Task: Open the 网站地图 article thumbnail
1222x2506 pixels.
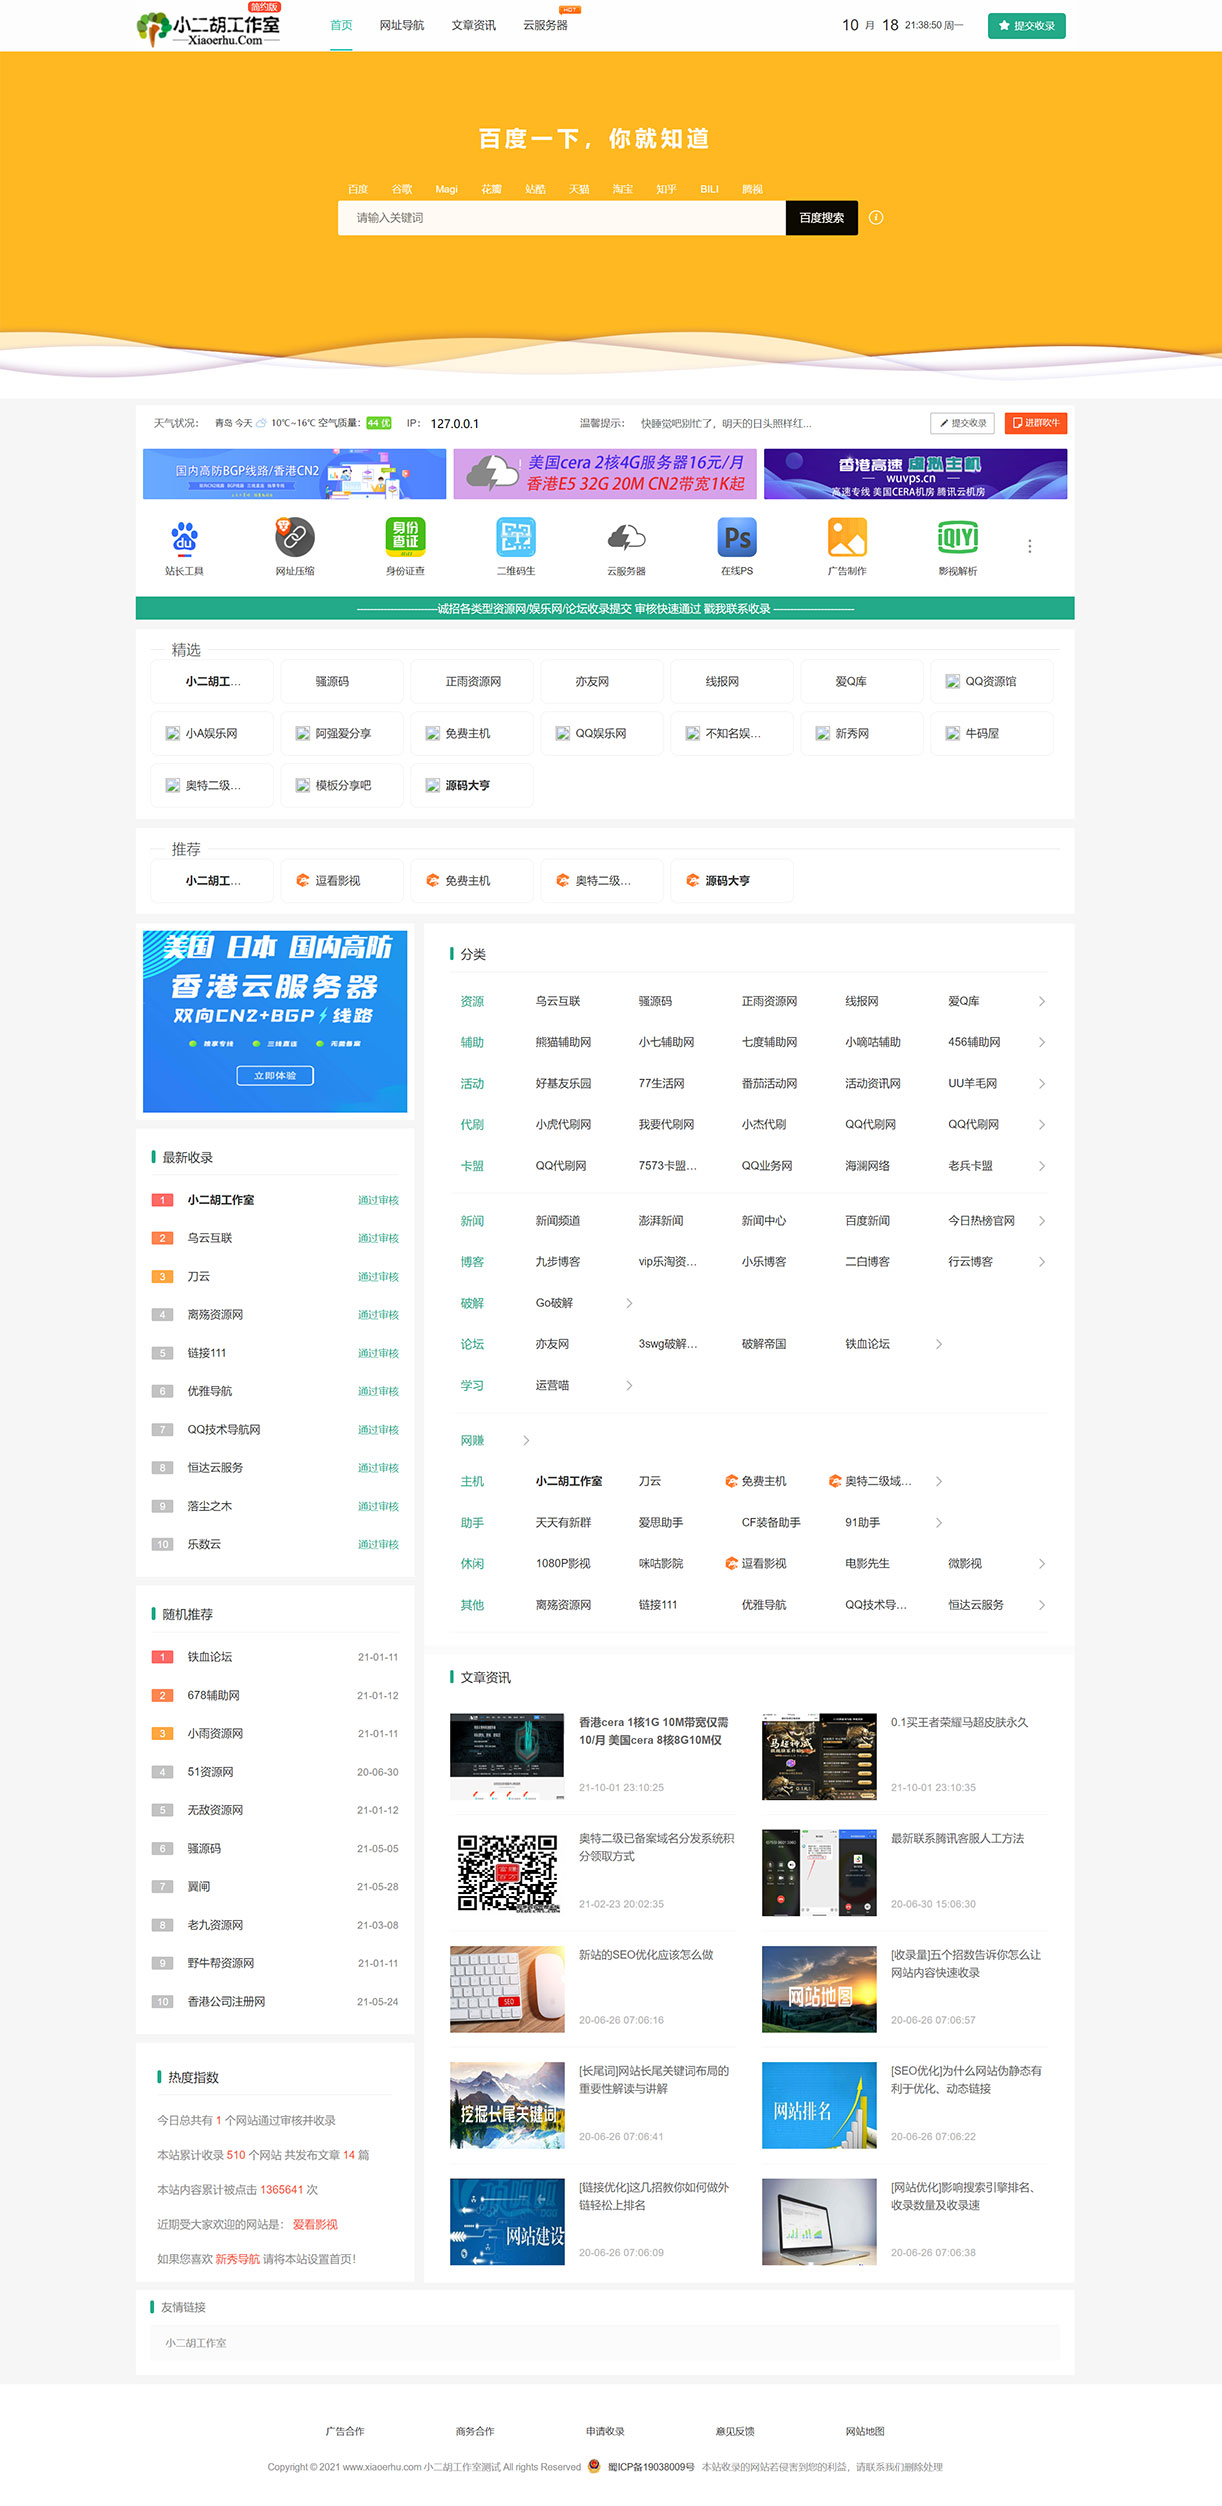Action: pyautogui.click(x=819, y=1989)
